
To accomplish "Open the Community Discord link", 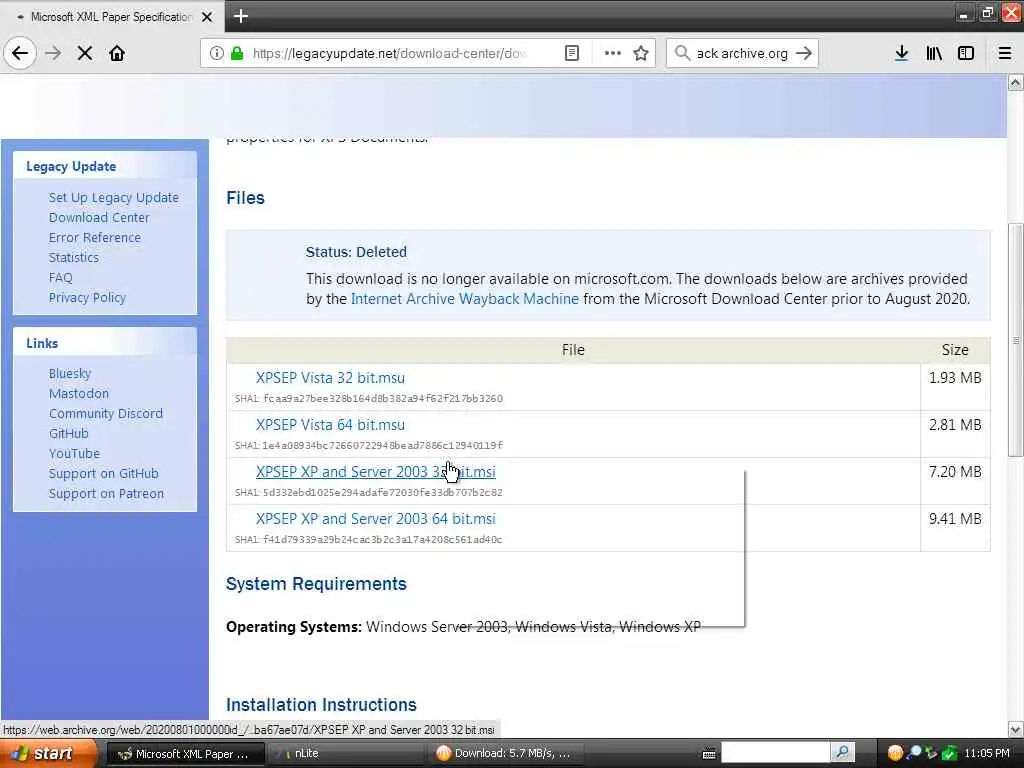I will coord(106,413).
